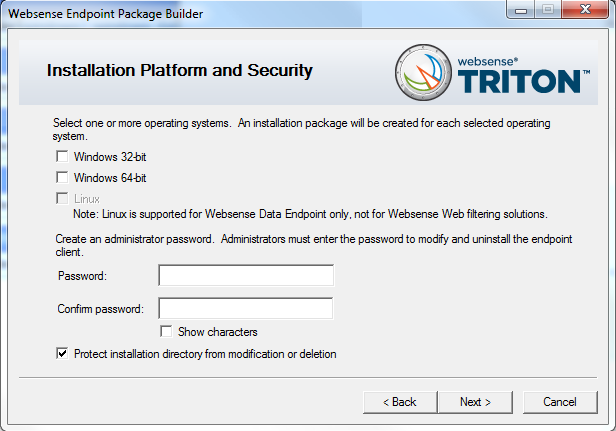Click the "Password:" field label
The height and width of the screenshot is (431, 616).
[82, 276]
